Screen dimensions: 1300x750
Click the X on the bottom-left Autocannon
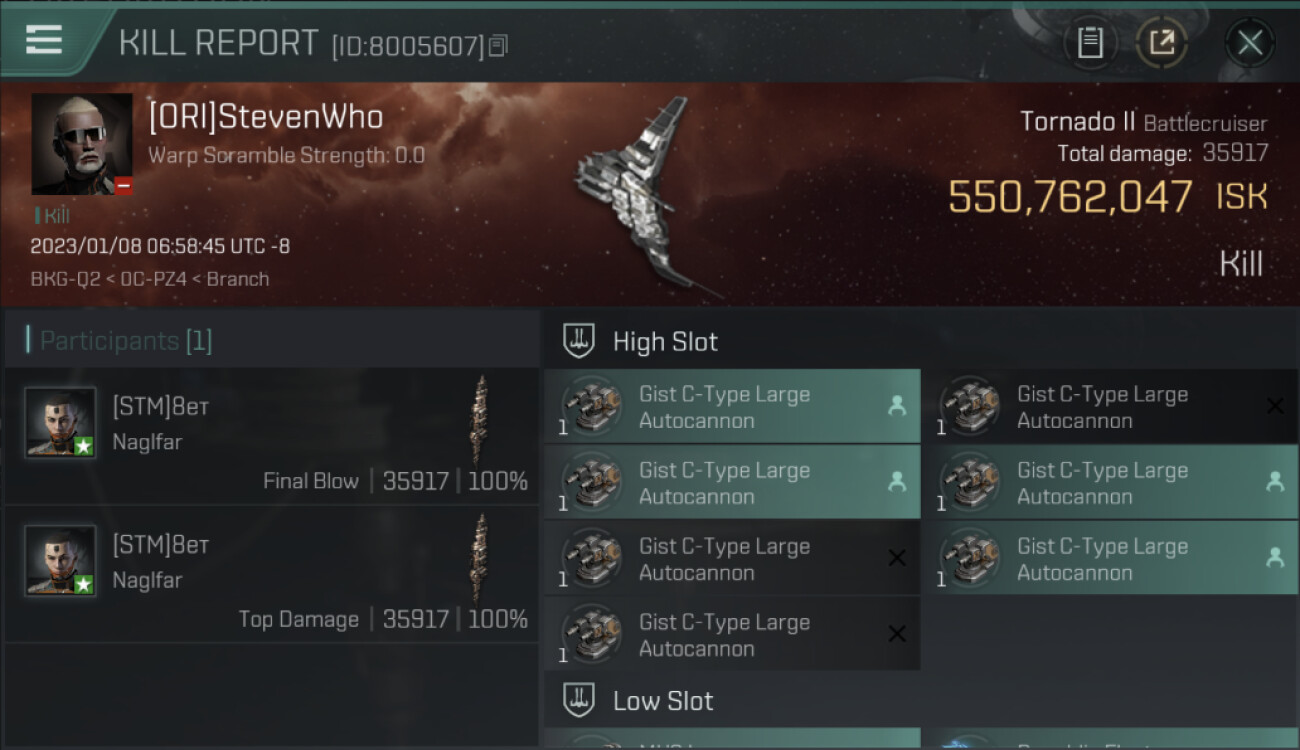coord(897,634)
